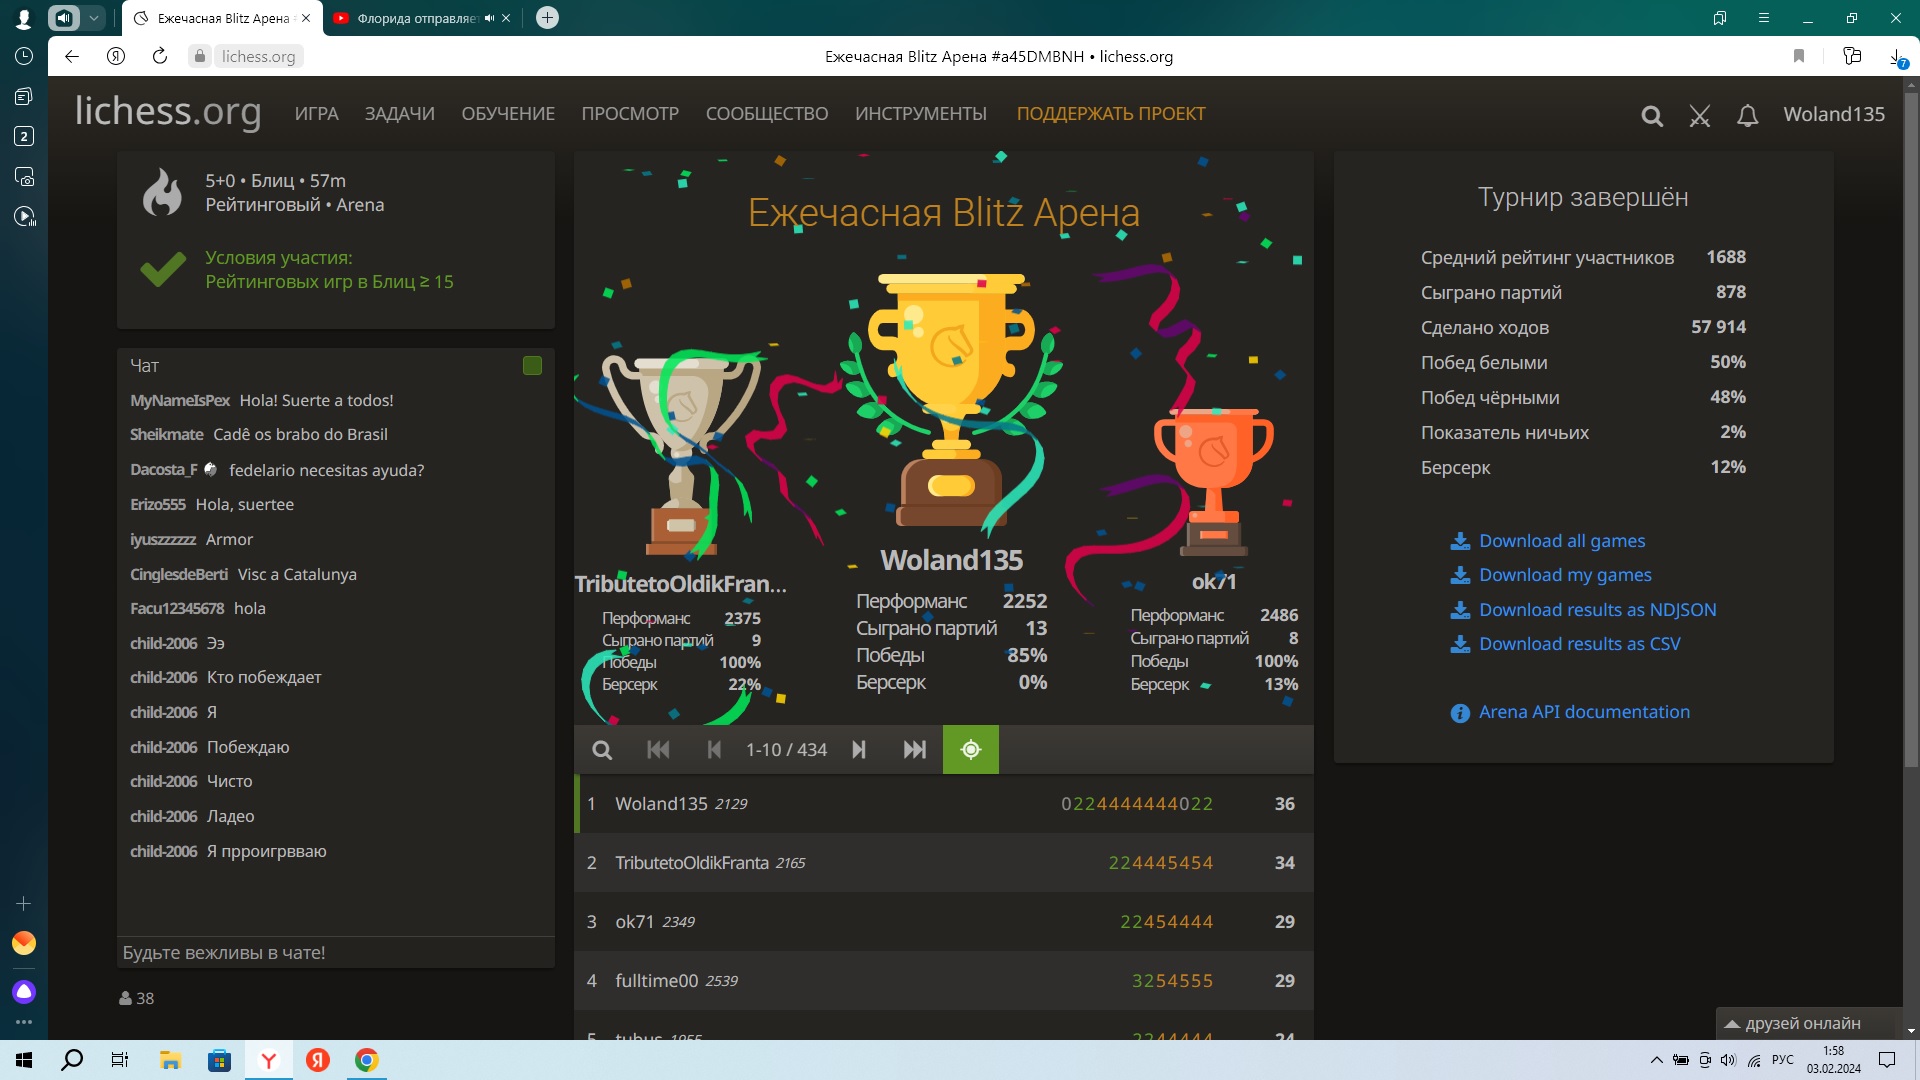Open sidebar tab counter showing 2
This screenshot has width=1920, height=1080.
(24, 137)
